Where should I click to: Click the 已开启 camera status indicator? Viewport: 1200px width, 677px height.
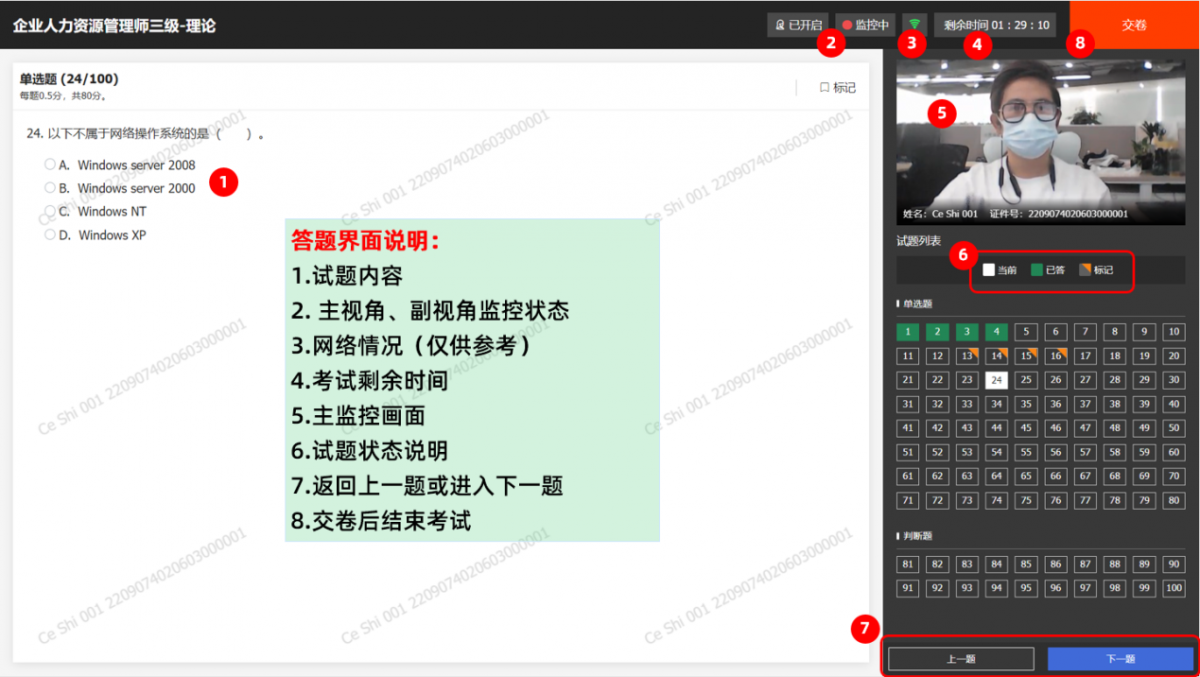(x=796, y=25)
